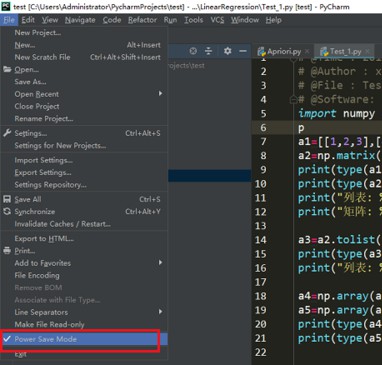Choose Export Settings... entry
Screen dimensions: 382x365
(x=83, y=173)
